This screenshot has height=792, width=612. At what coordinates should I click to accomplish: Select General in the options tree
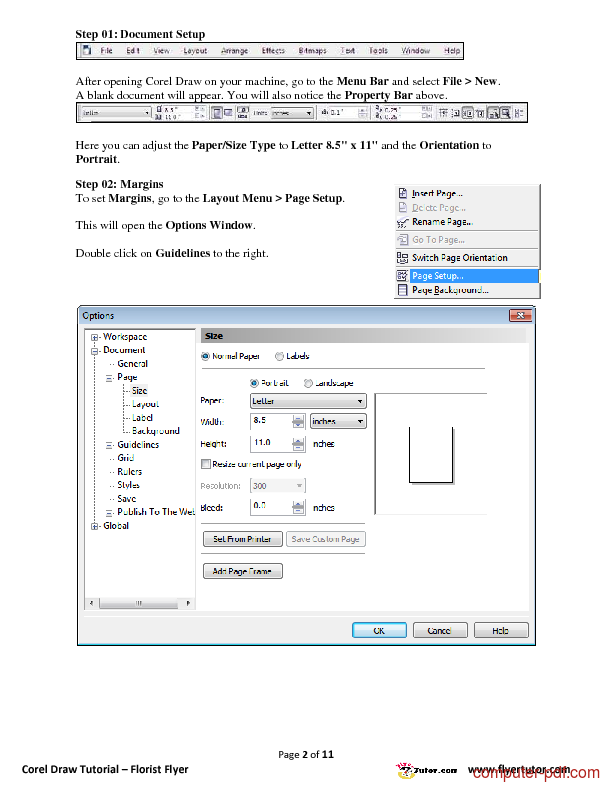[132, 364]
